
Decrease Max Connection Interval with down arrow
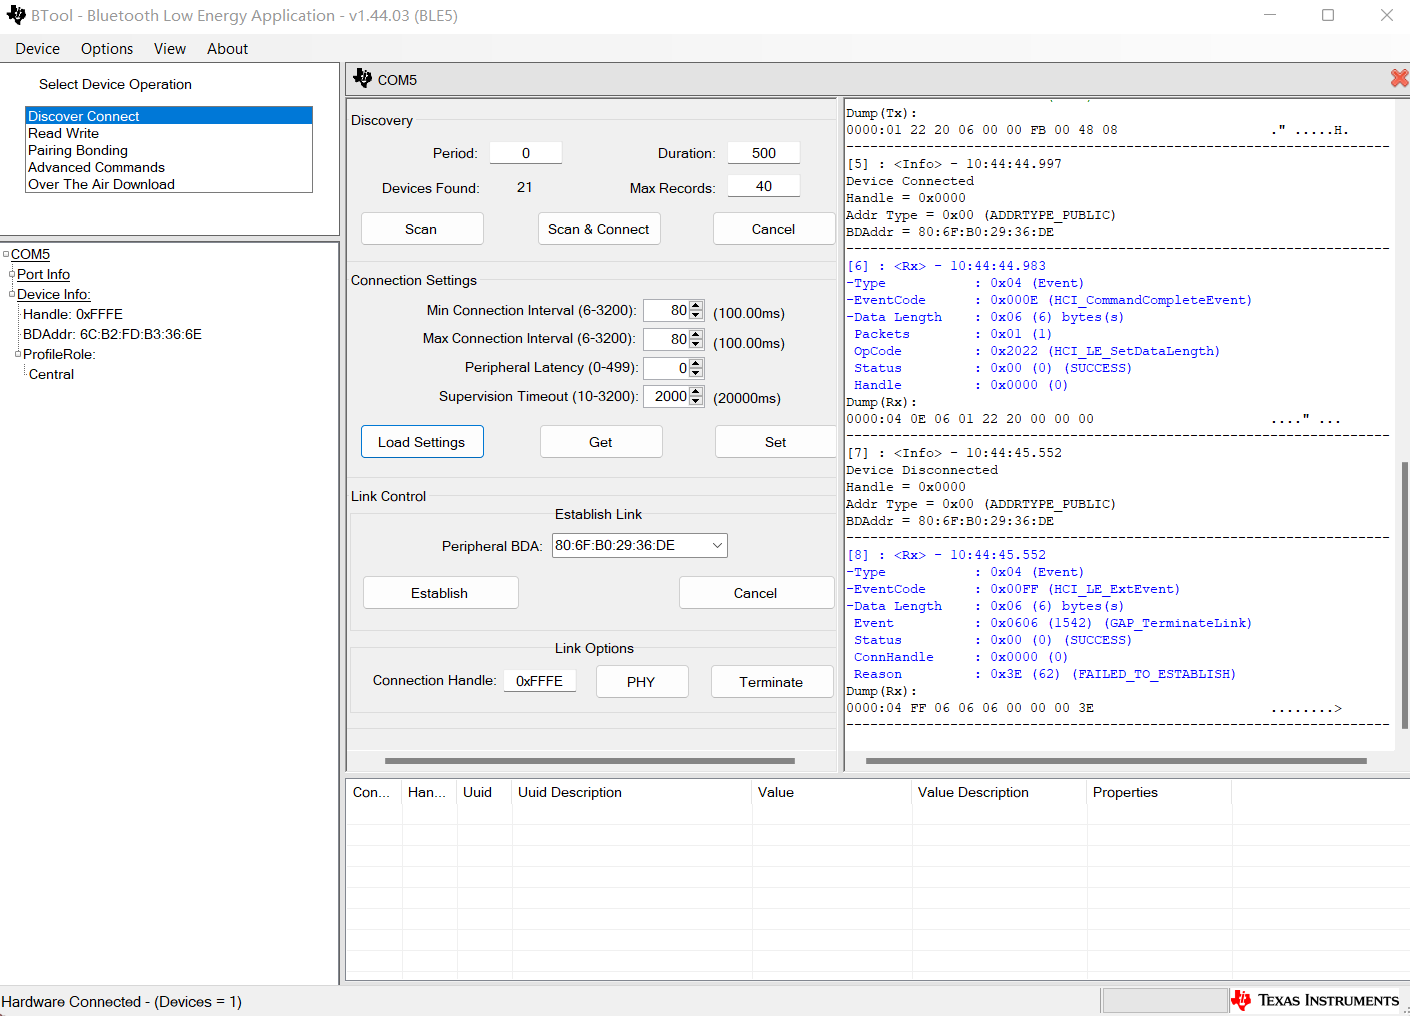point(696,344)
